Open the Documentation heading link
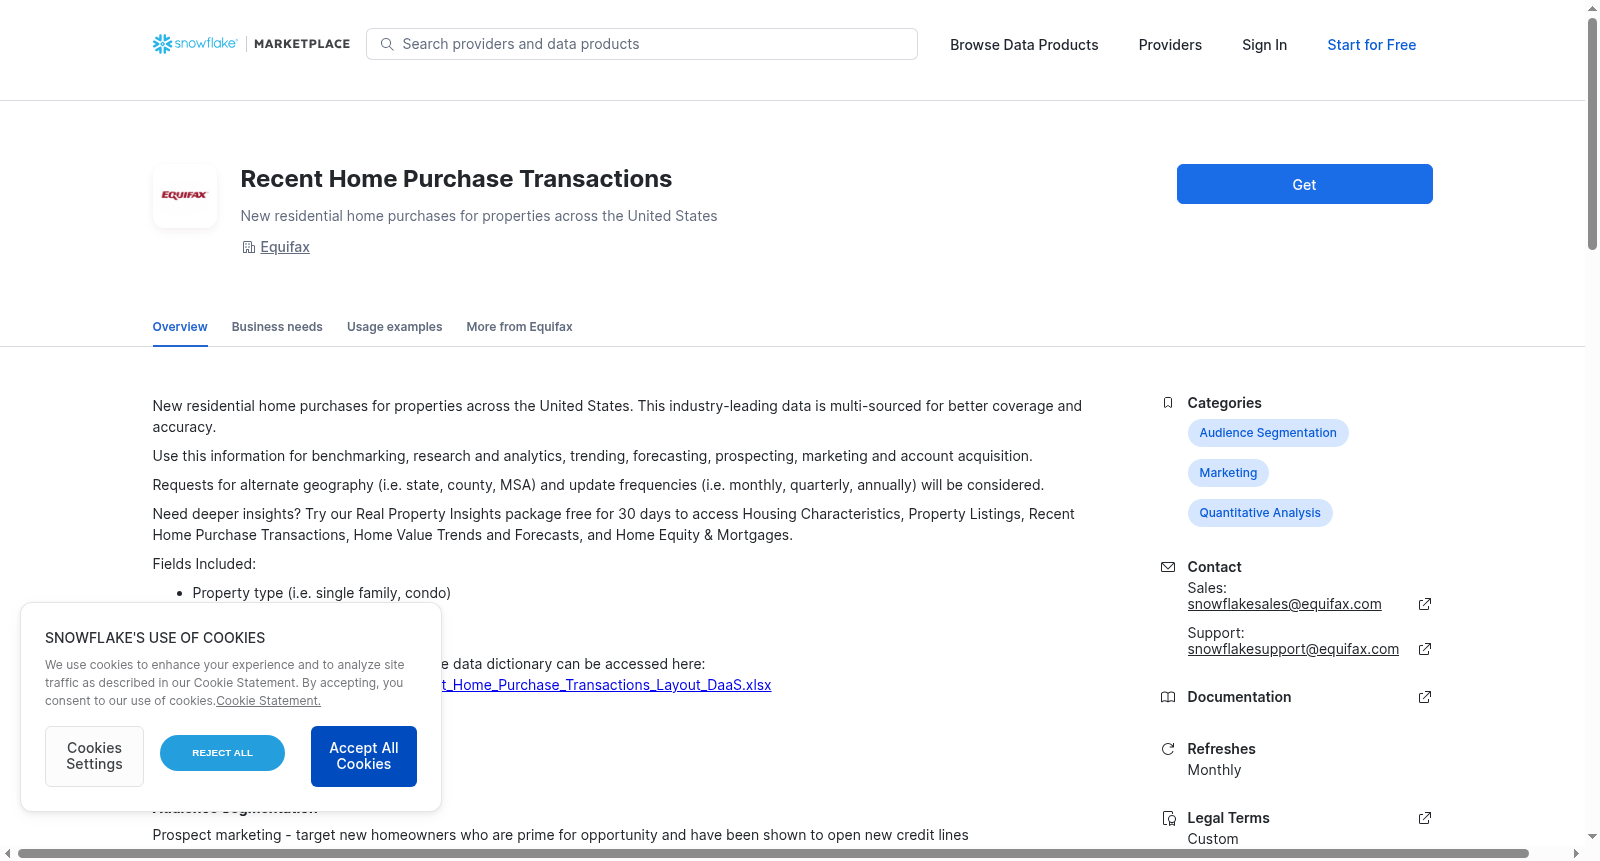This screenshot has height=861, width=1600. 1239,697
